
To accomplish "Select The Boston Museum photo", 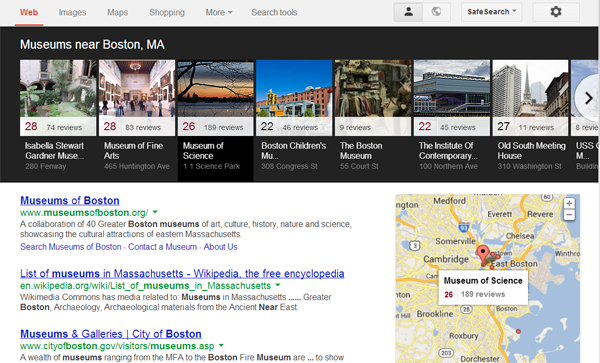I will (x=373, y=88).
